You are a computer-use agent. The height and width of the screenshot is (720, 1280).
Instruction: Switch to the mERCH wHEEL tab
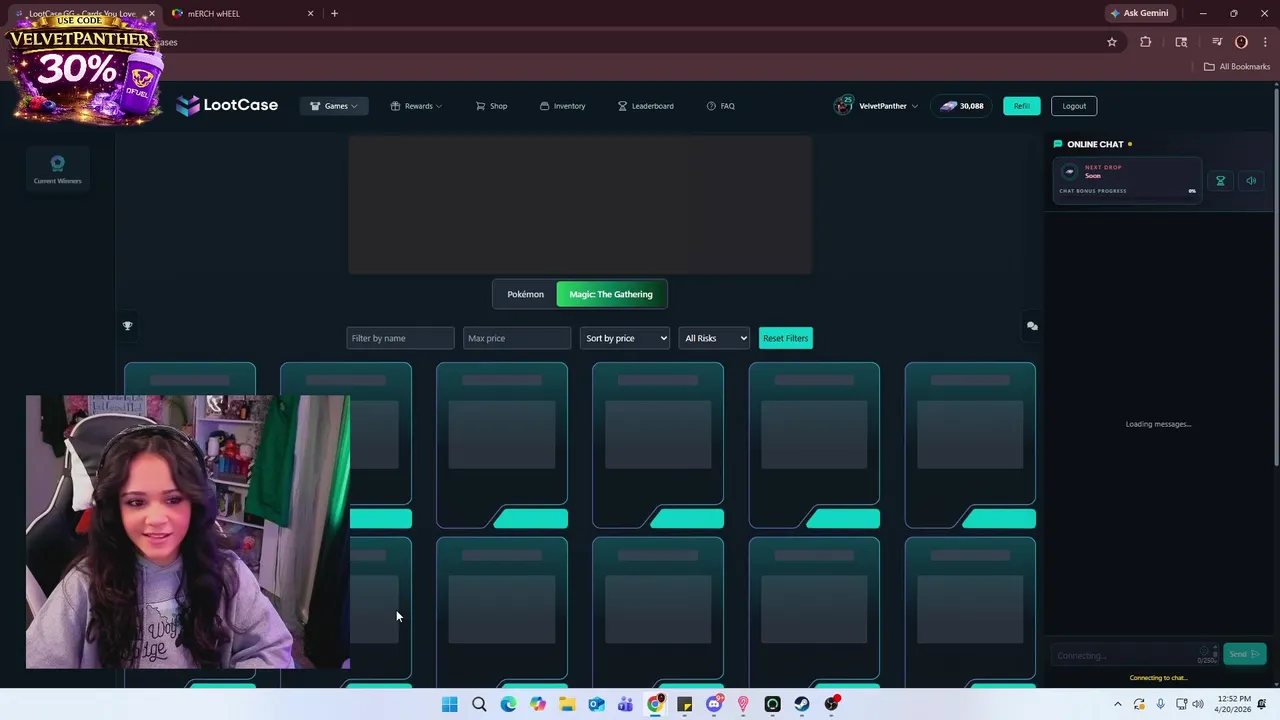(x=240, y=13)
